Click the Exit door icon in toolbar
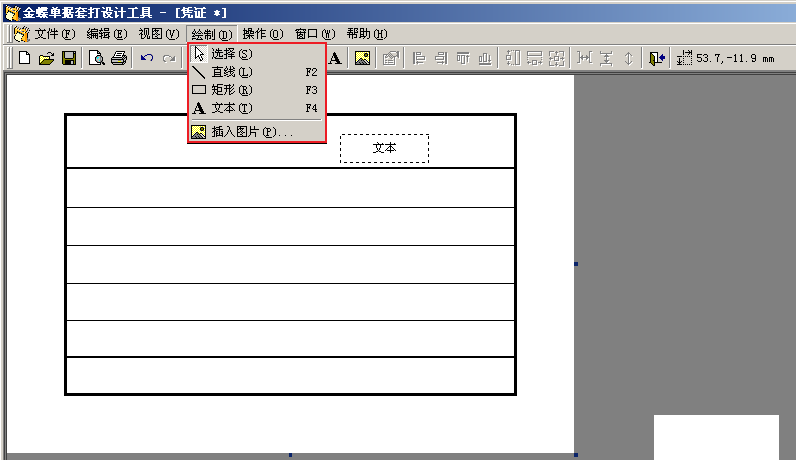Image resolution: width=796 pixels, height=460 pixels. tap(656, 58)
